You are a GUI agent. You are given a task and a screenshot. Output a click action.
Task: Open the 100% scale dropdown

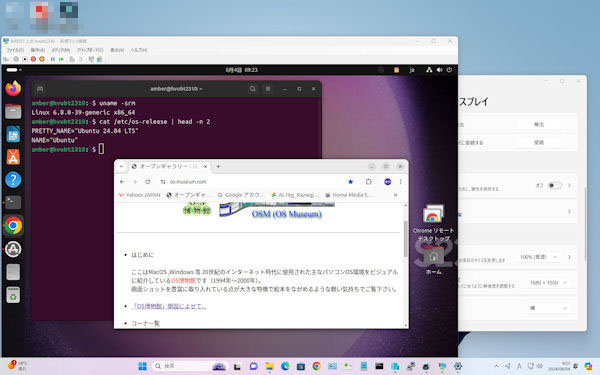[538, 257]
